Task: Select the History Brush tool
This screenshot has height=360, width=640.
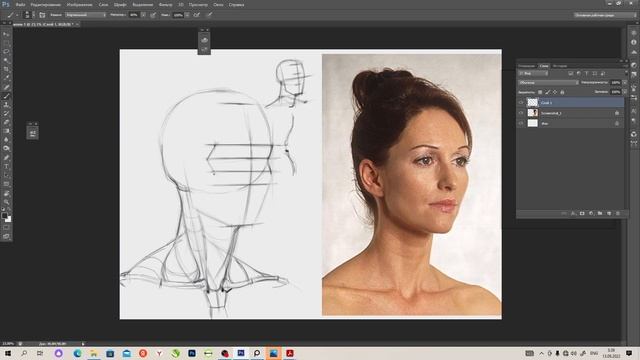Action: pyautogui.click(x=6, y=113)
